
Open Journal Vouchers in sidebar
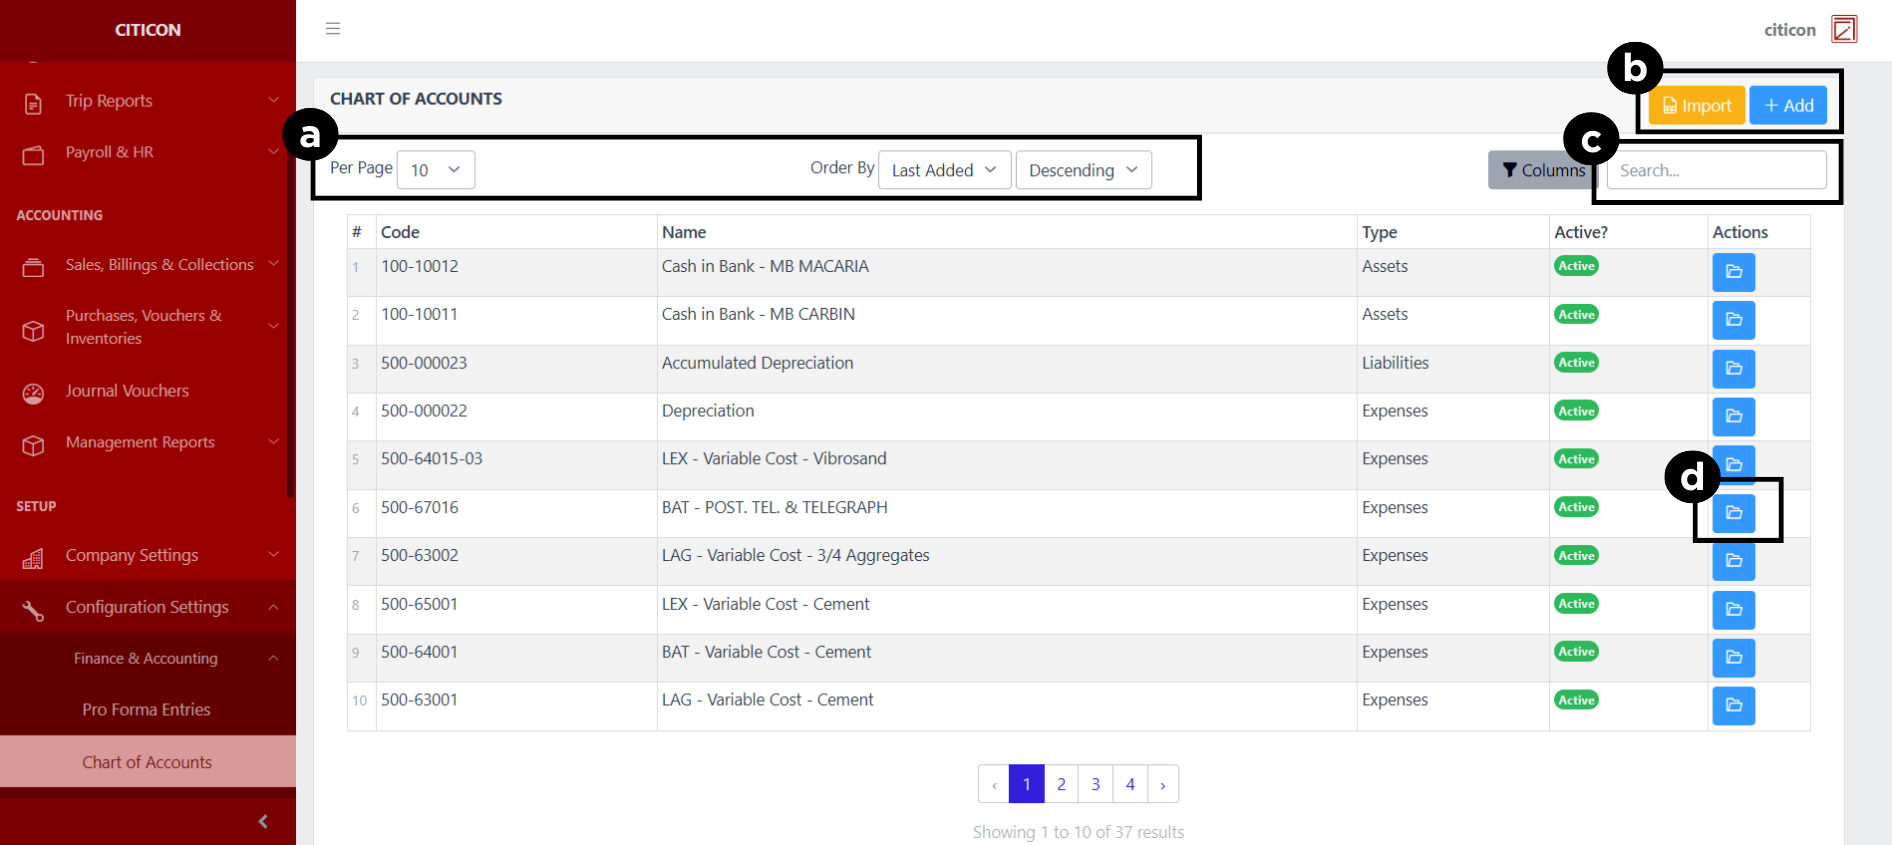coord(127,391)
